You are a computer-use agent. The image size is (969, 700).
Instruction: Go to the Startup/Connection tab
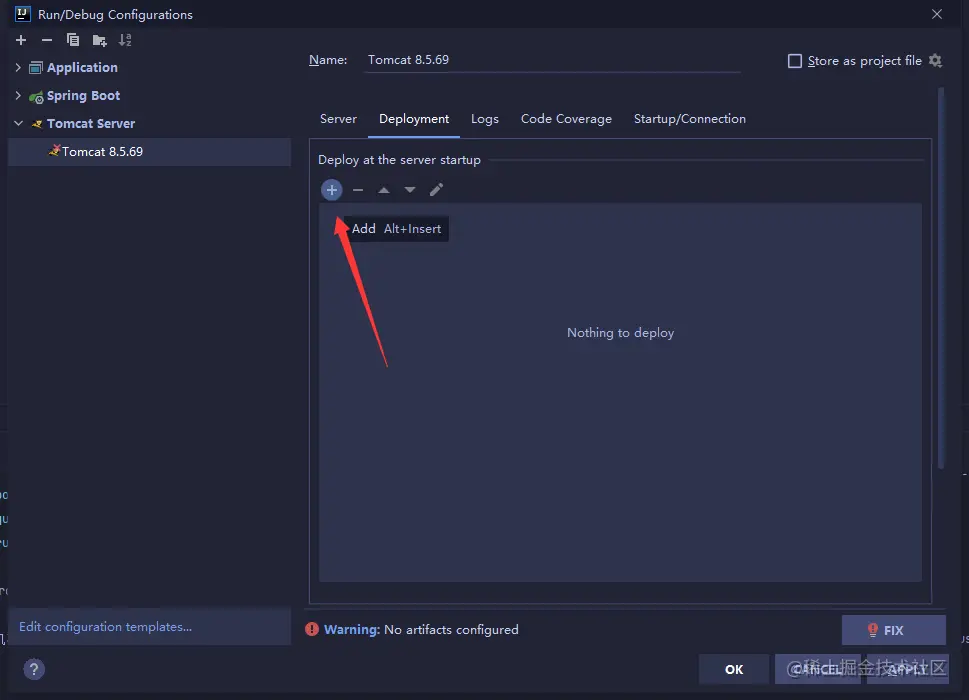[690, 119]
